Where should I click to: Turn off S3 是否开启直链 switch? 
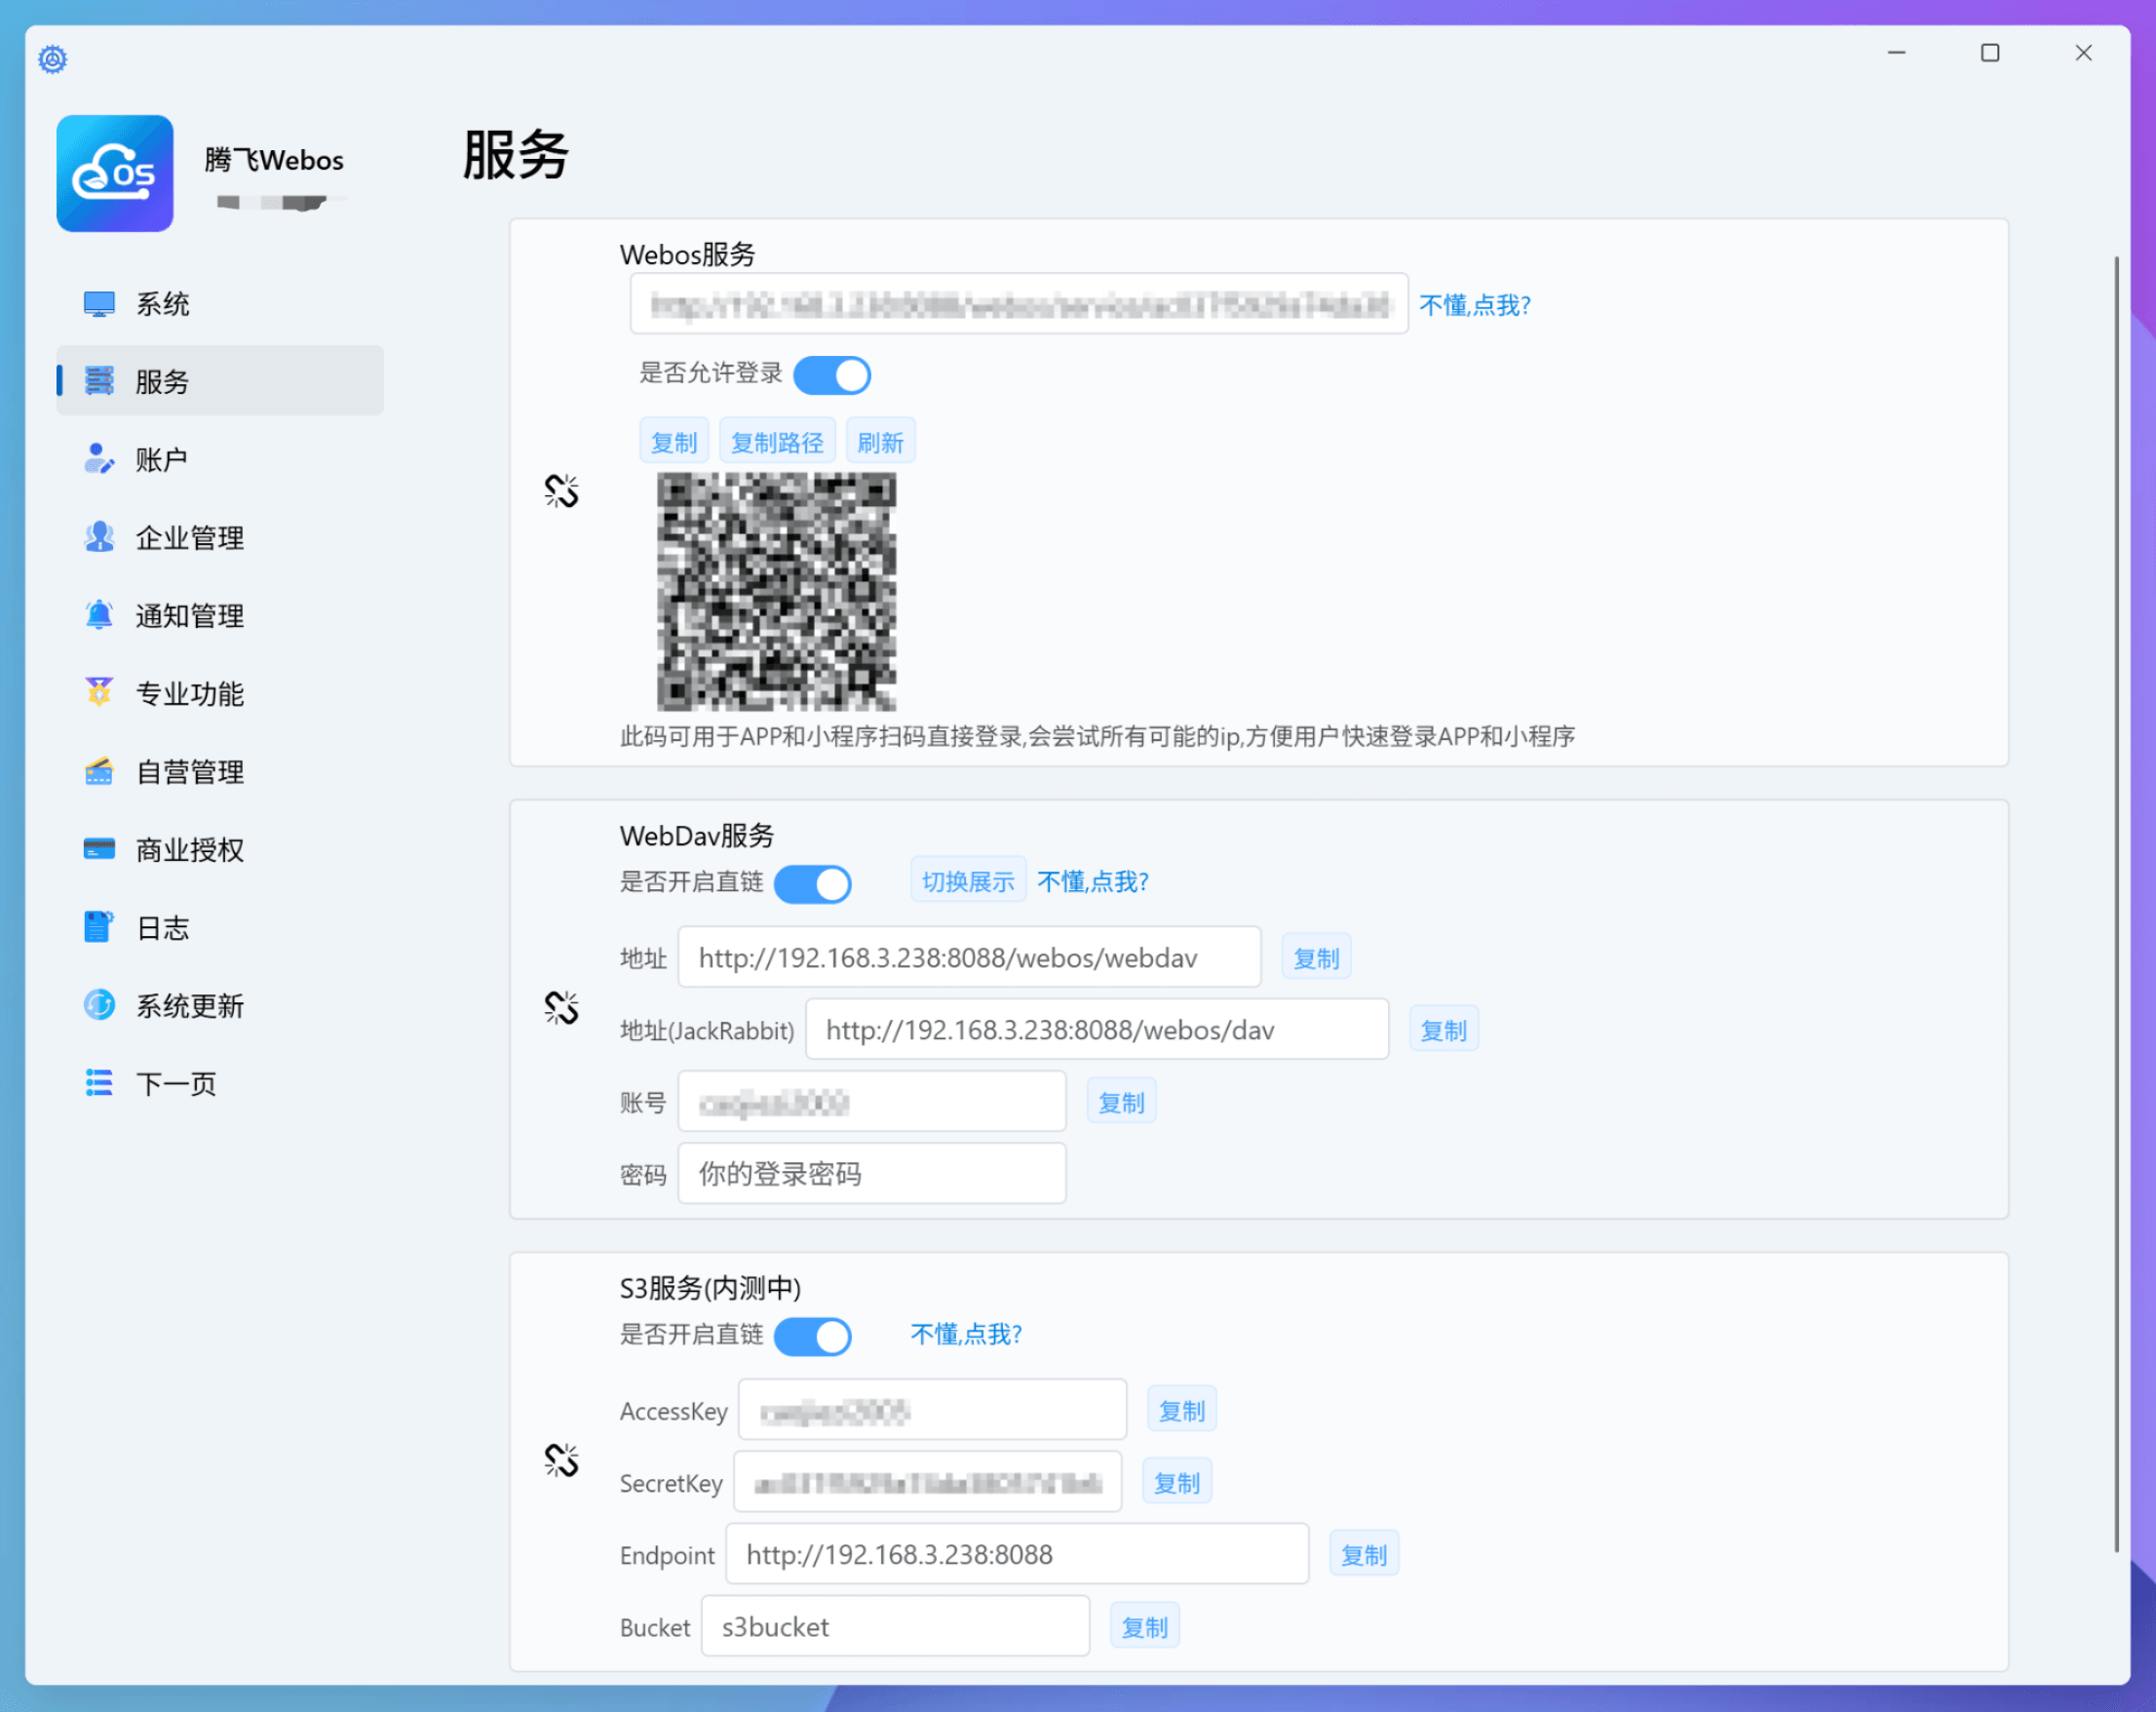(812, 1336)
